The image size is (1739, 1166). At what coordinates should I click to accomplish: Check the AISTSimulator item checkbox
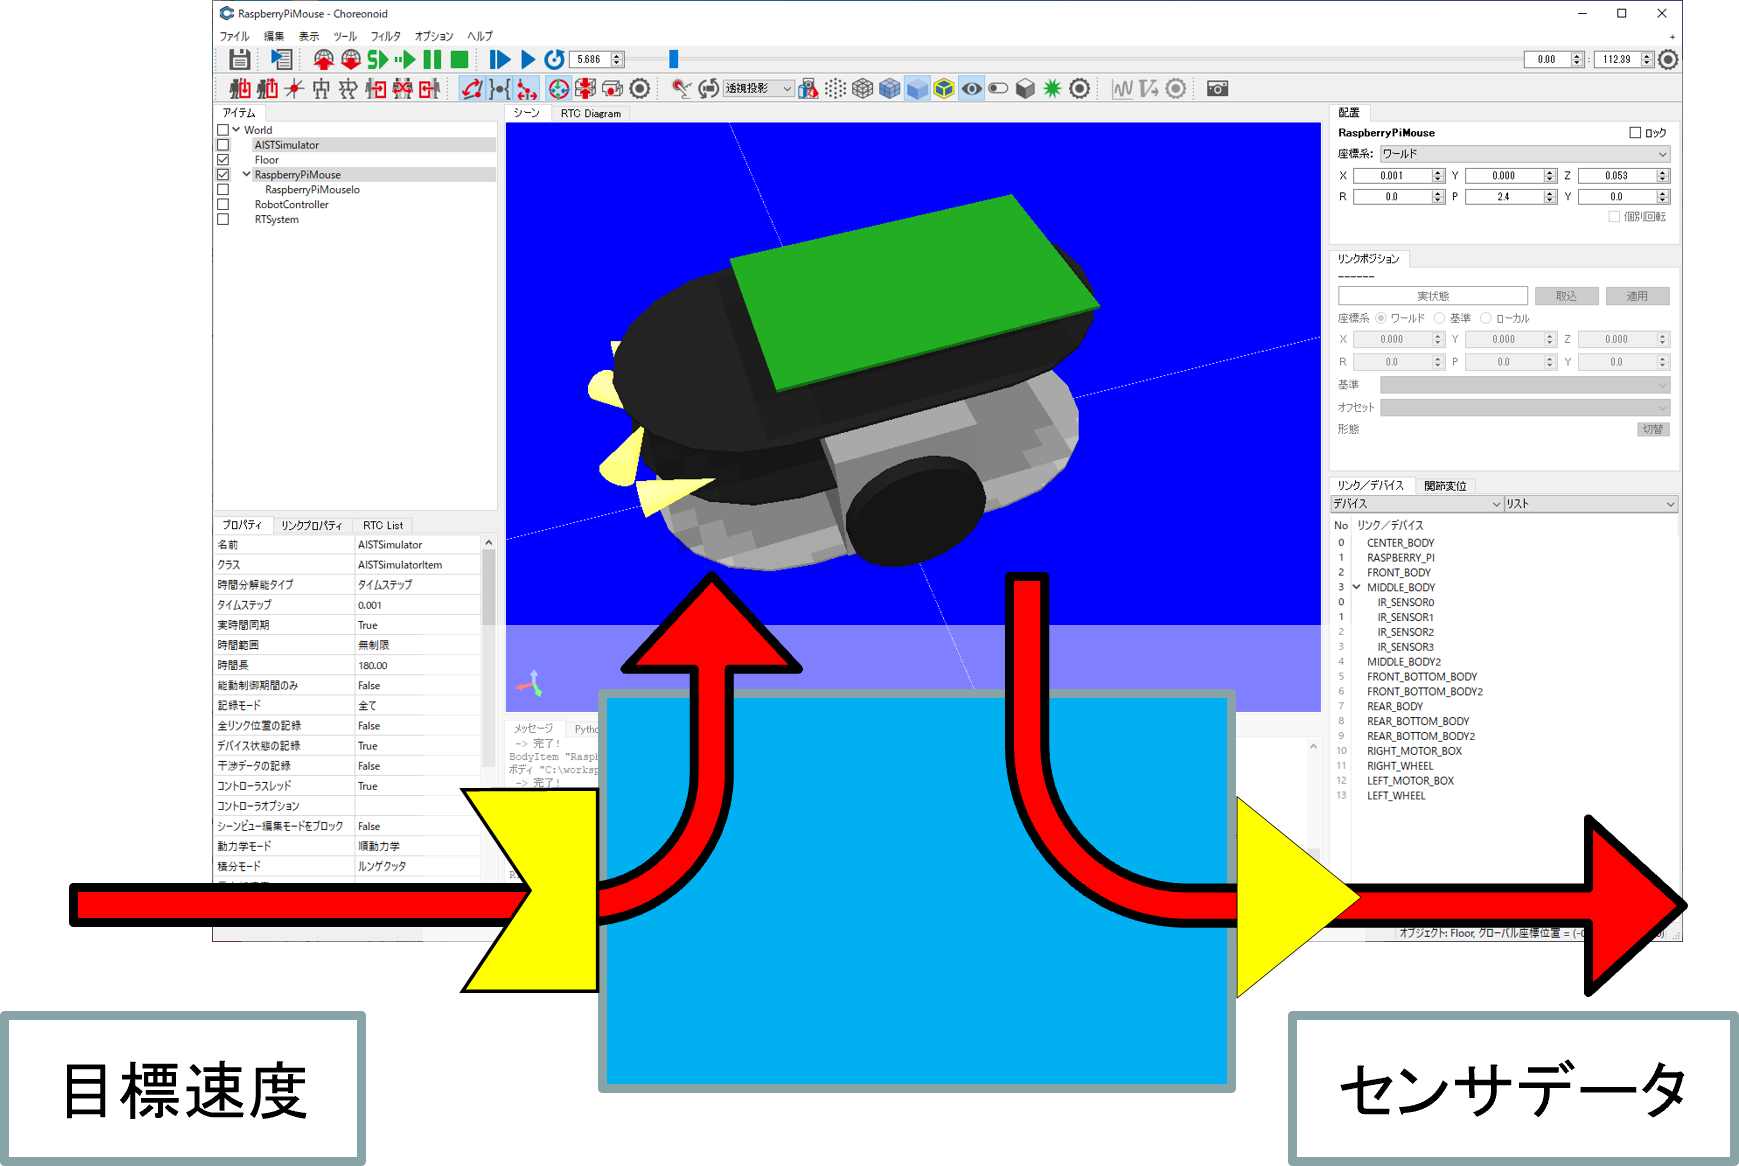[223, 145]
